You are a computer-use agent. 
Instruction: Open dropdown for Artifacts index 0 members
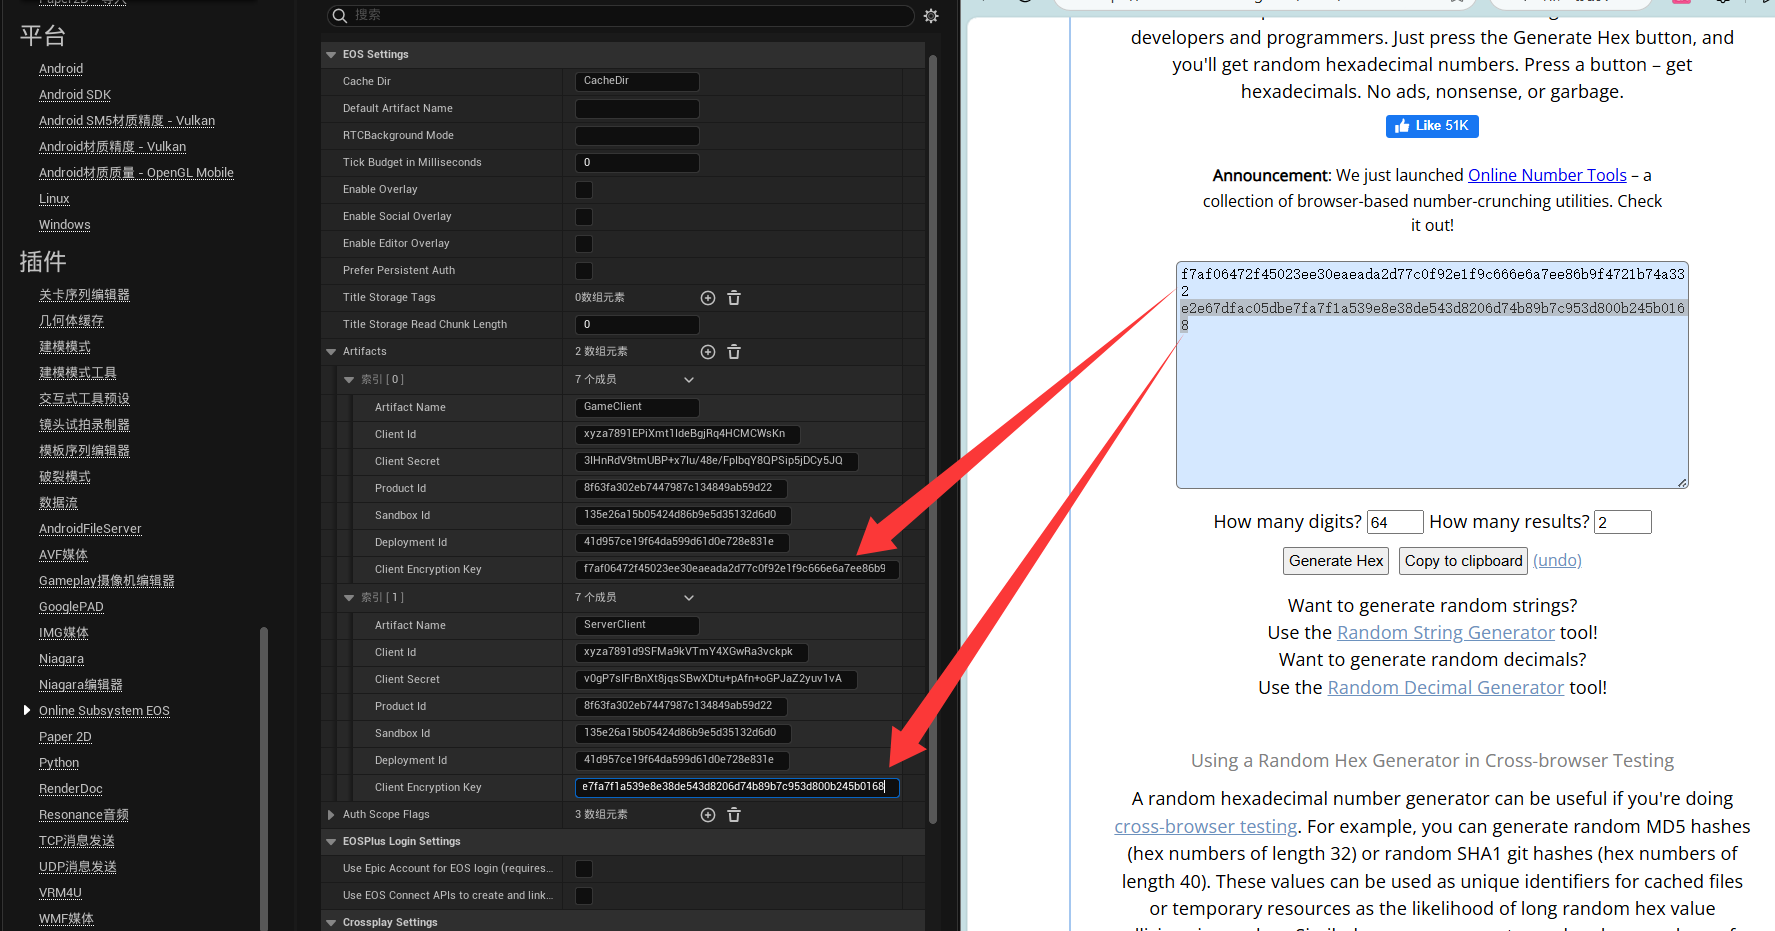(x=688, y=380)
